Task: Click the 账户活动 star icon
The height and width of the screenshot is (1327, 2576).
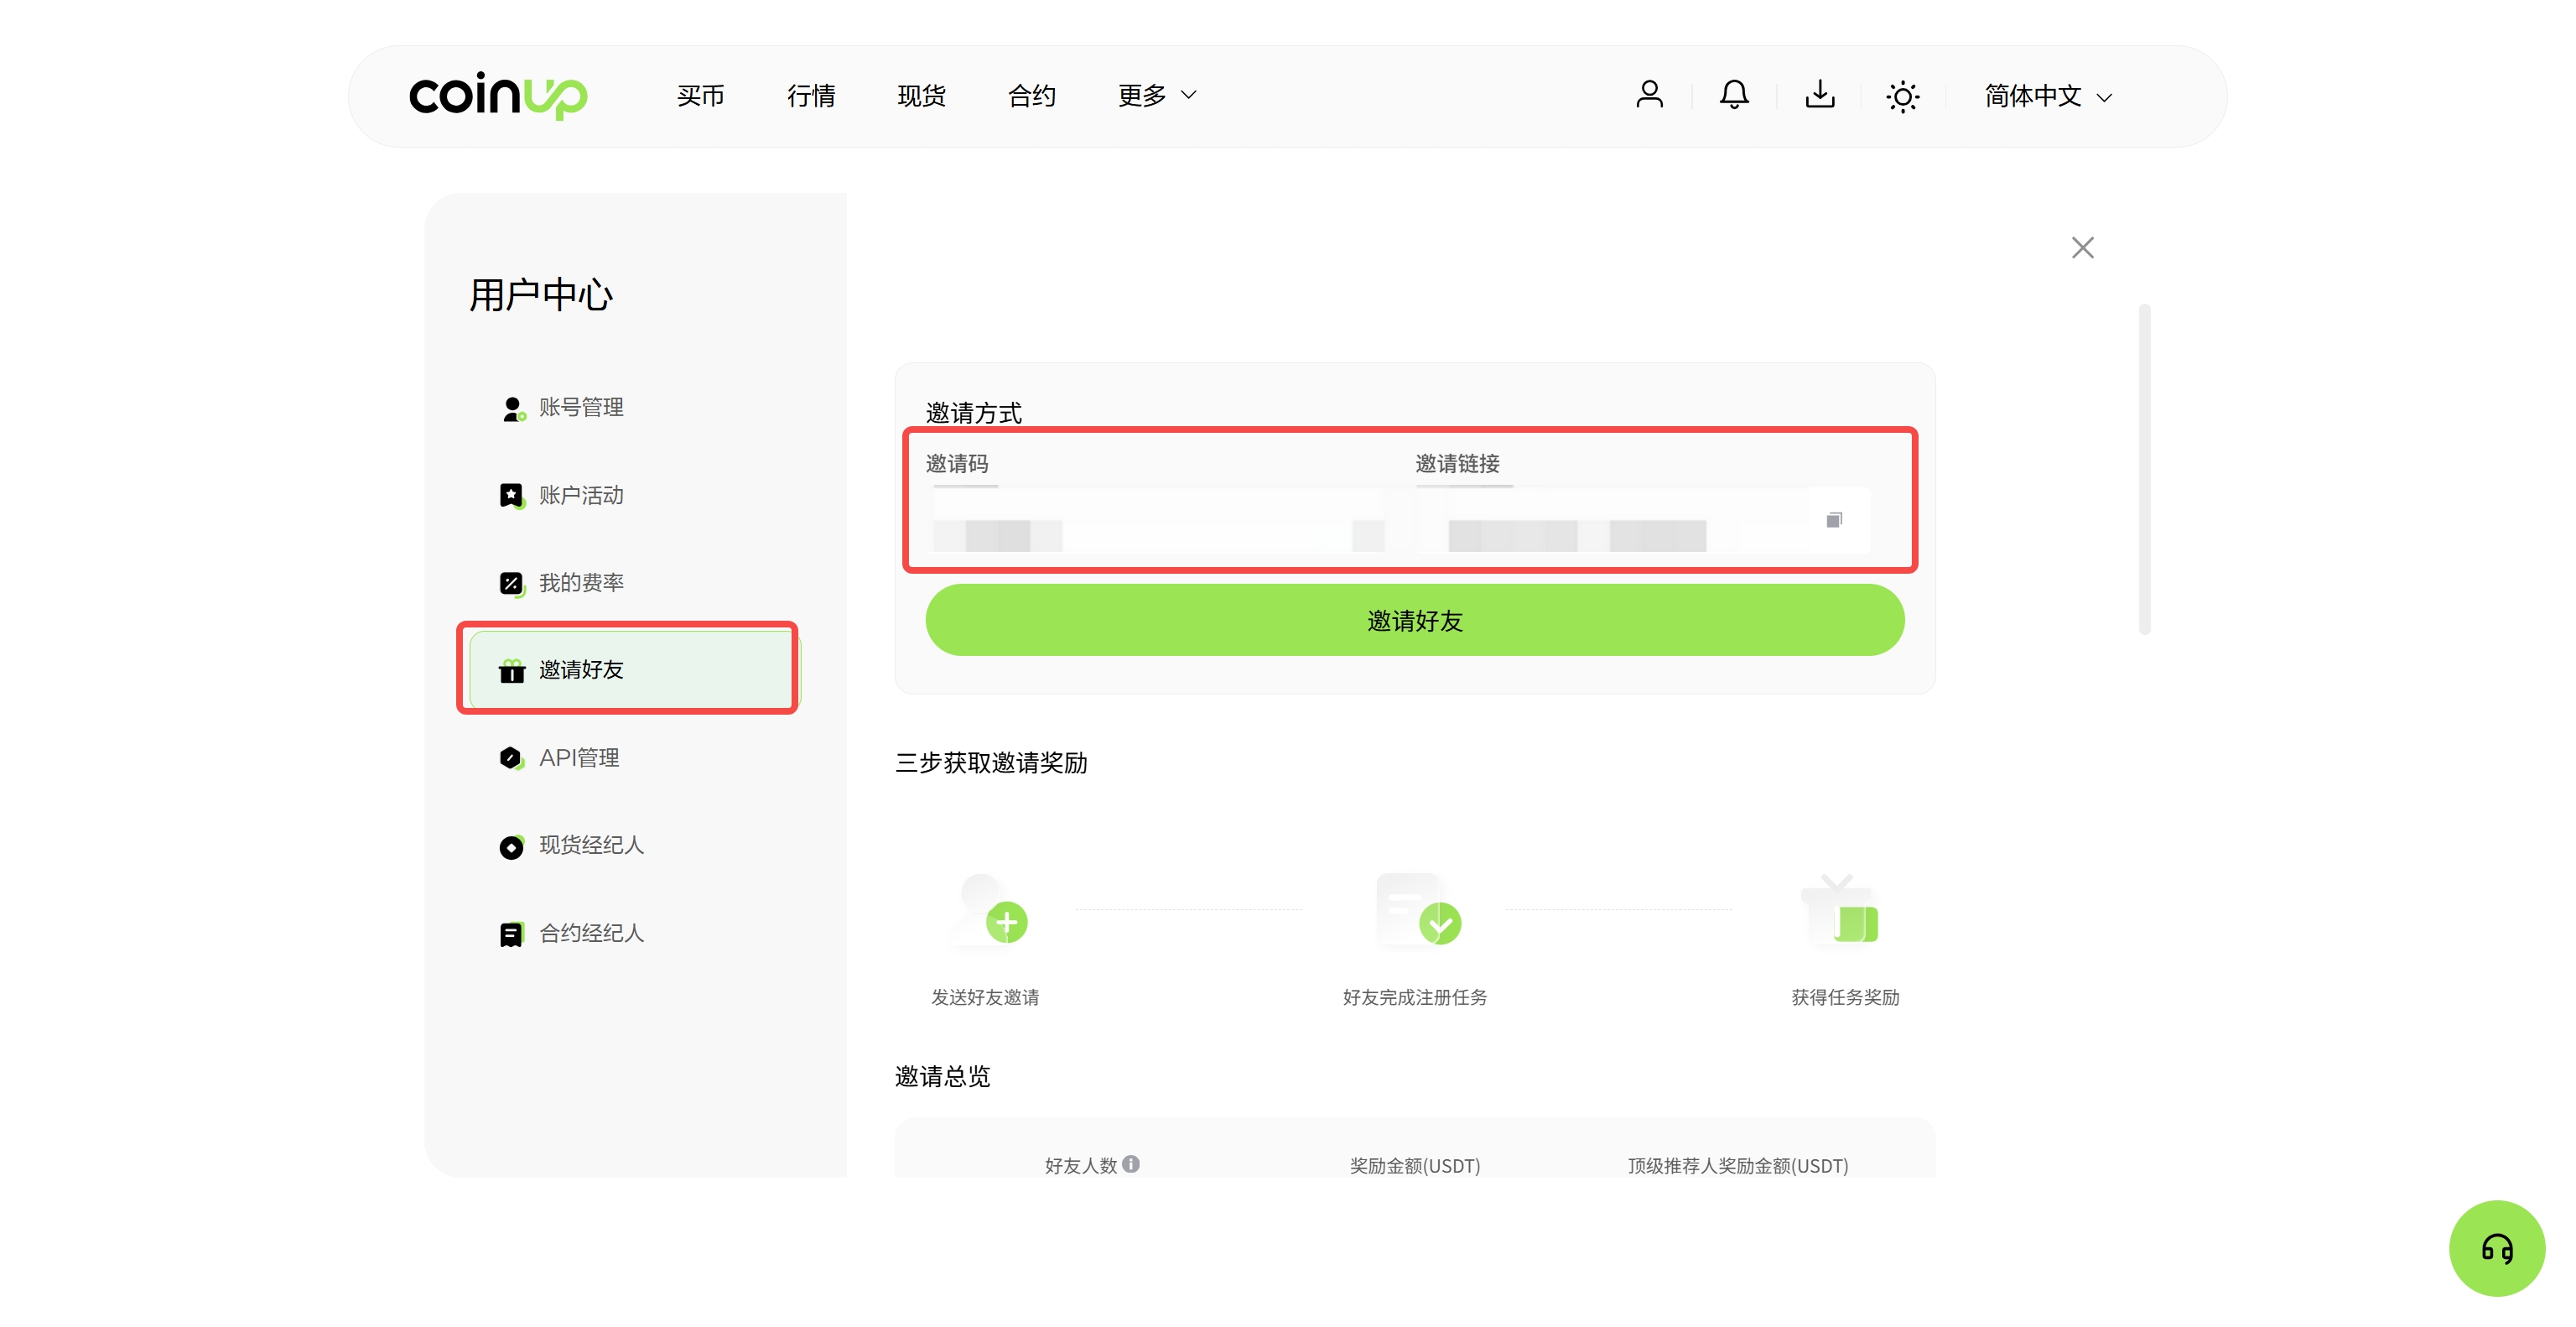Action: (x=512, y=496)
